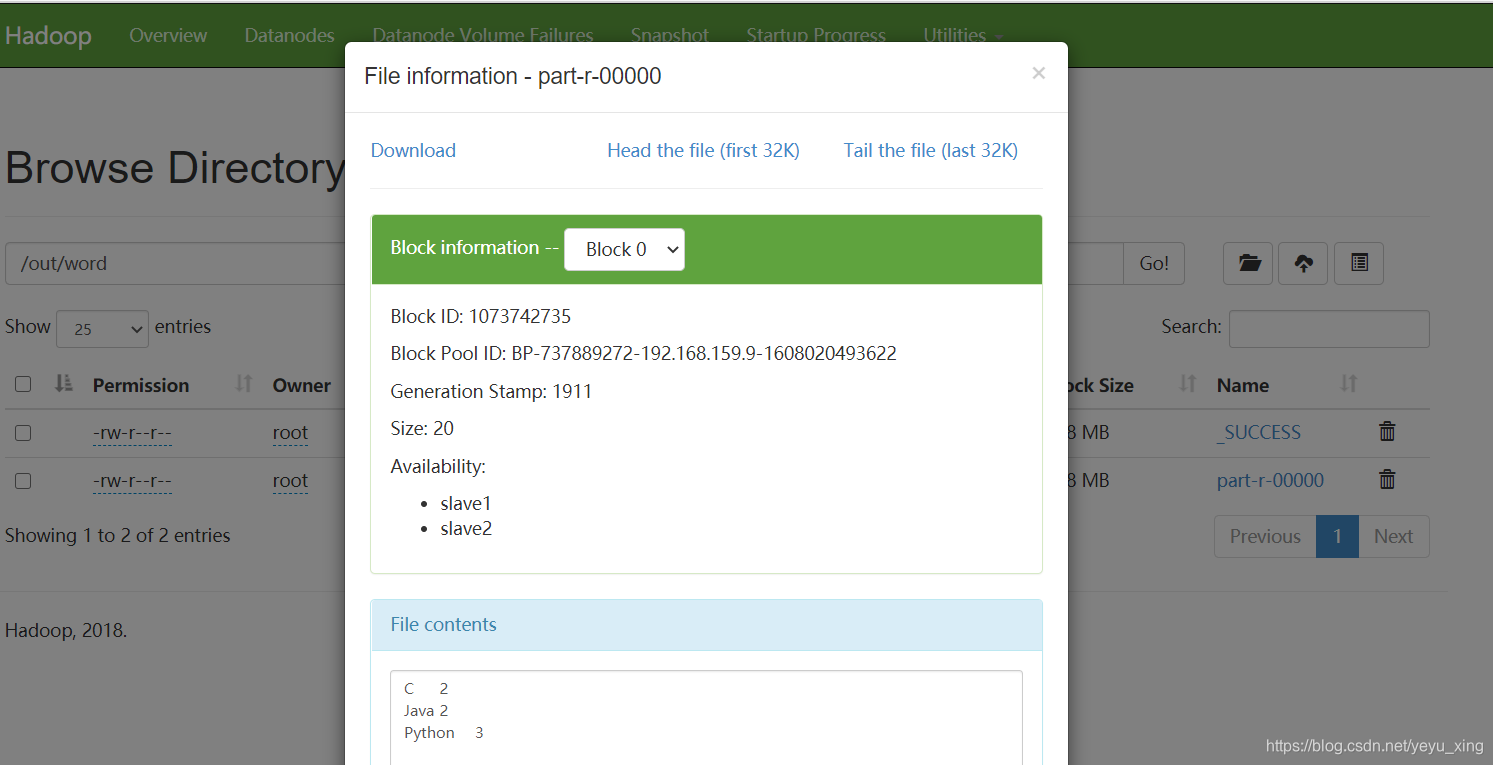Download the part-r-00000 file
Viewport: 1493px width, 765px height.
click(413, 150)
